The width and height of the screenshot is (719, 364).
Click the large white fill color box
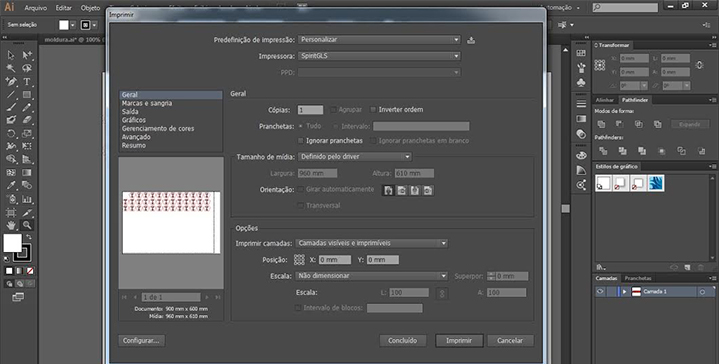point(12,243)
